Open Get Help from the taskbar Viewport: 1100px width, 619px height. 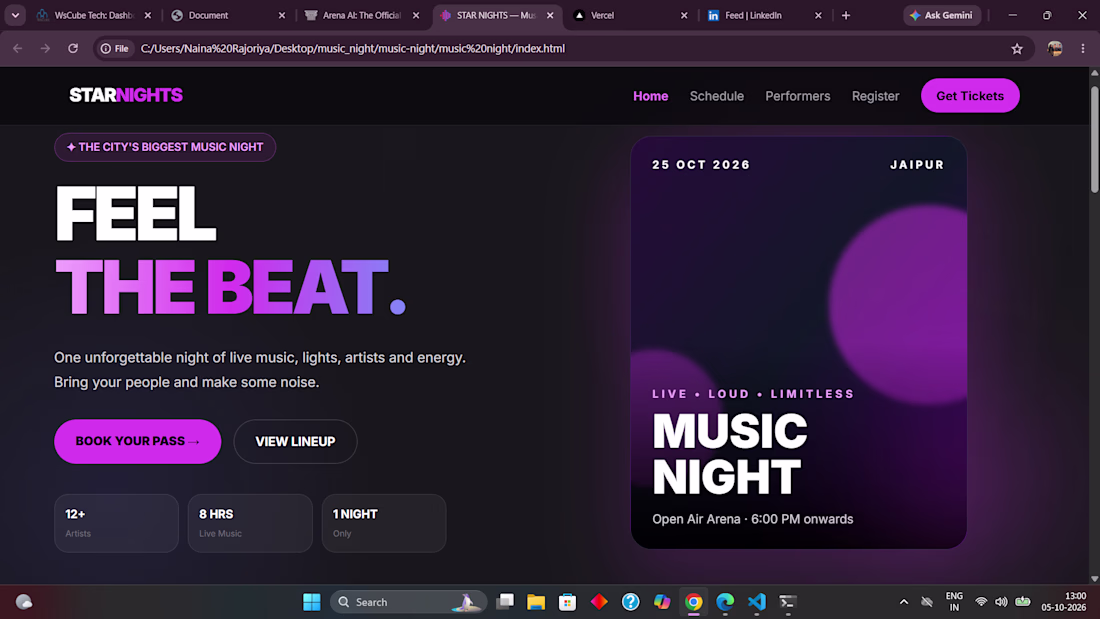(x=631, y=601)
